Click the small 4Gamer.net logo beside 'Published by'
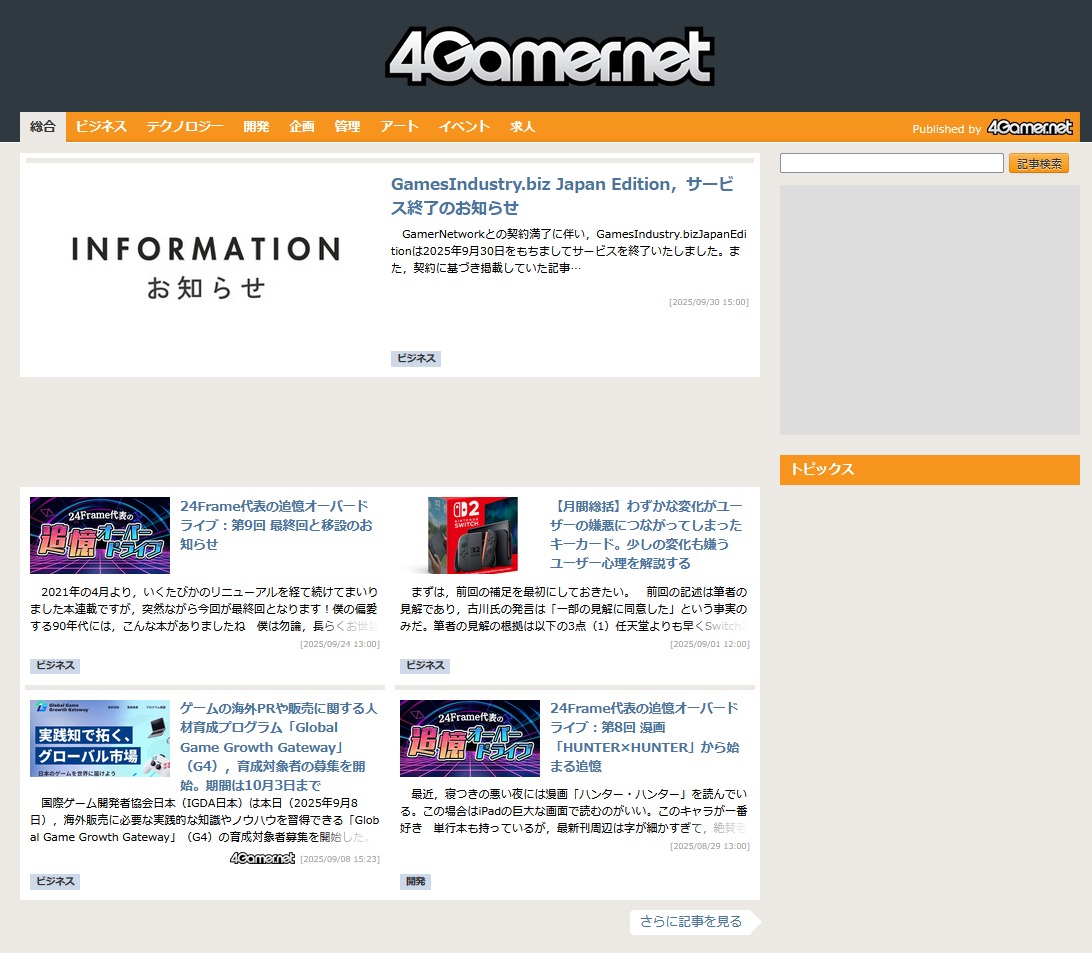 click(x=1030, y=127)
